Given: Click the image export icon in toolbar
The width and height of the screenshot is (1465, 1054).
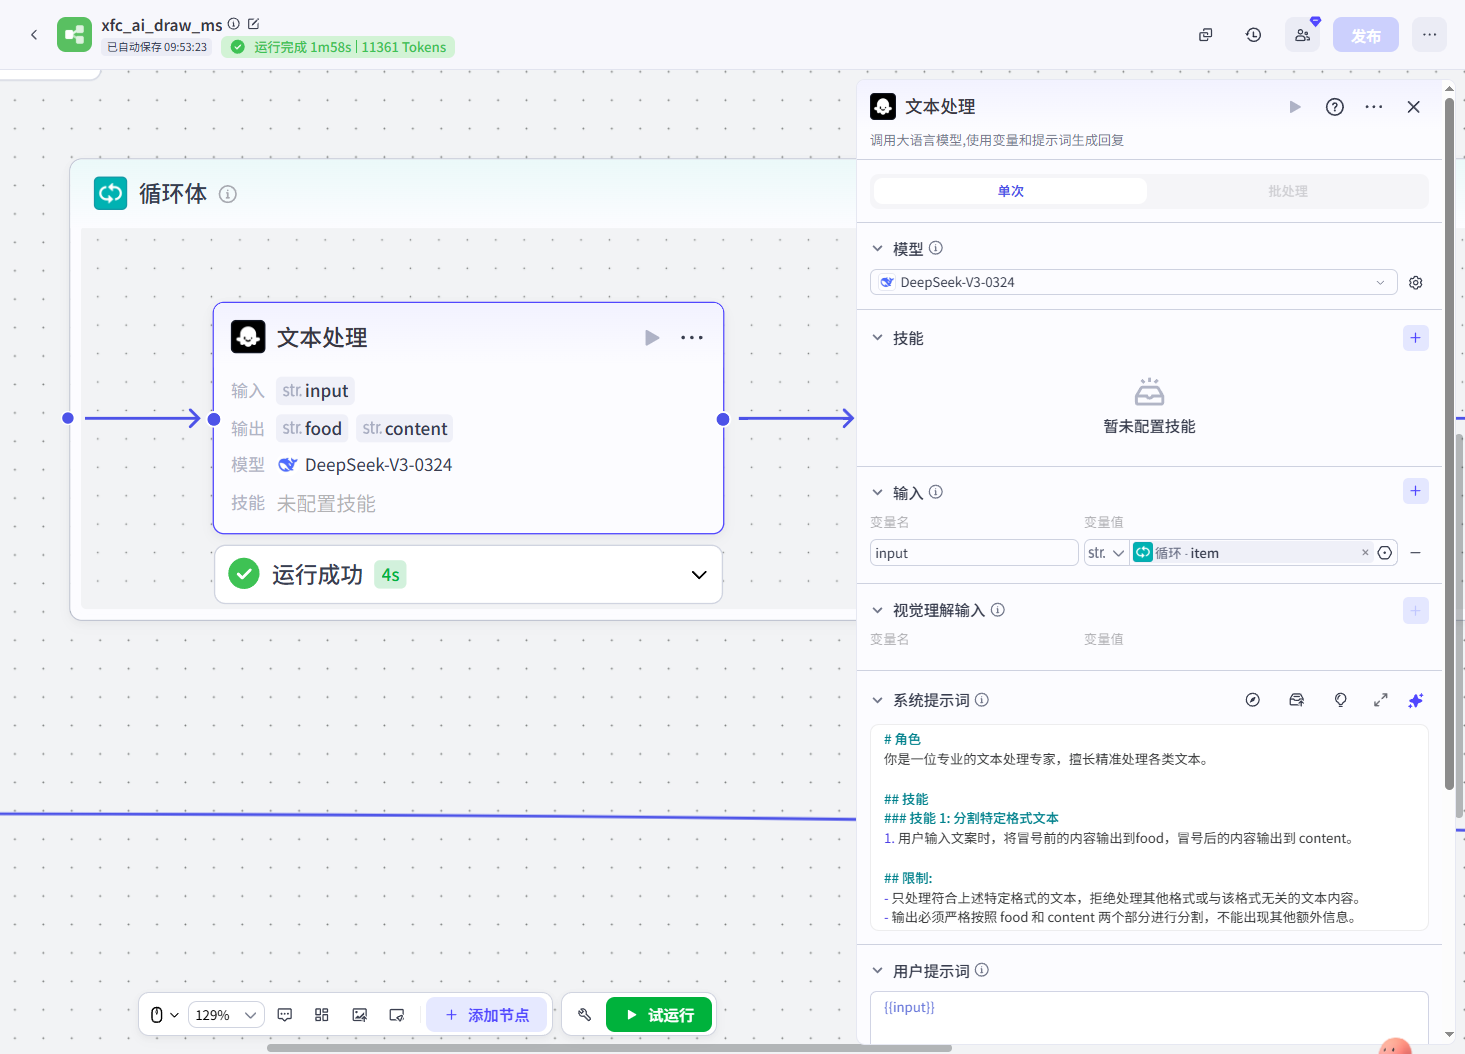Looking at the screenshot, I should click(x=360, y=1015).
